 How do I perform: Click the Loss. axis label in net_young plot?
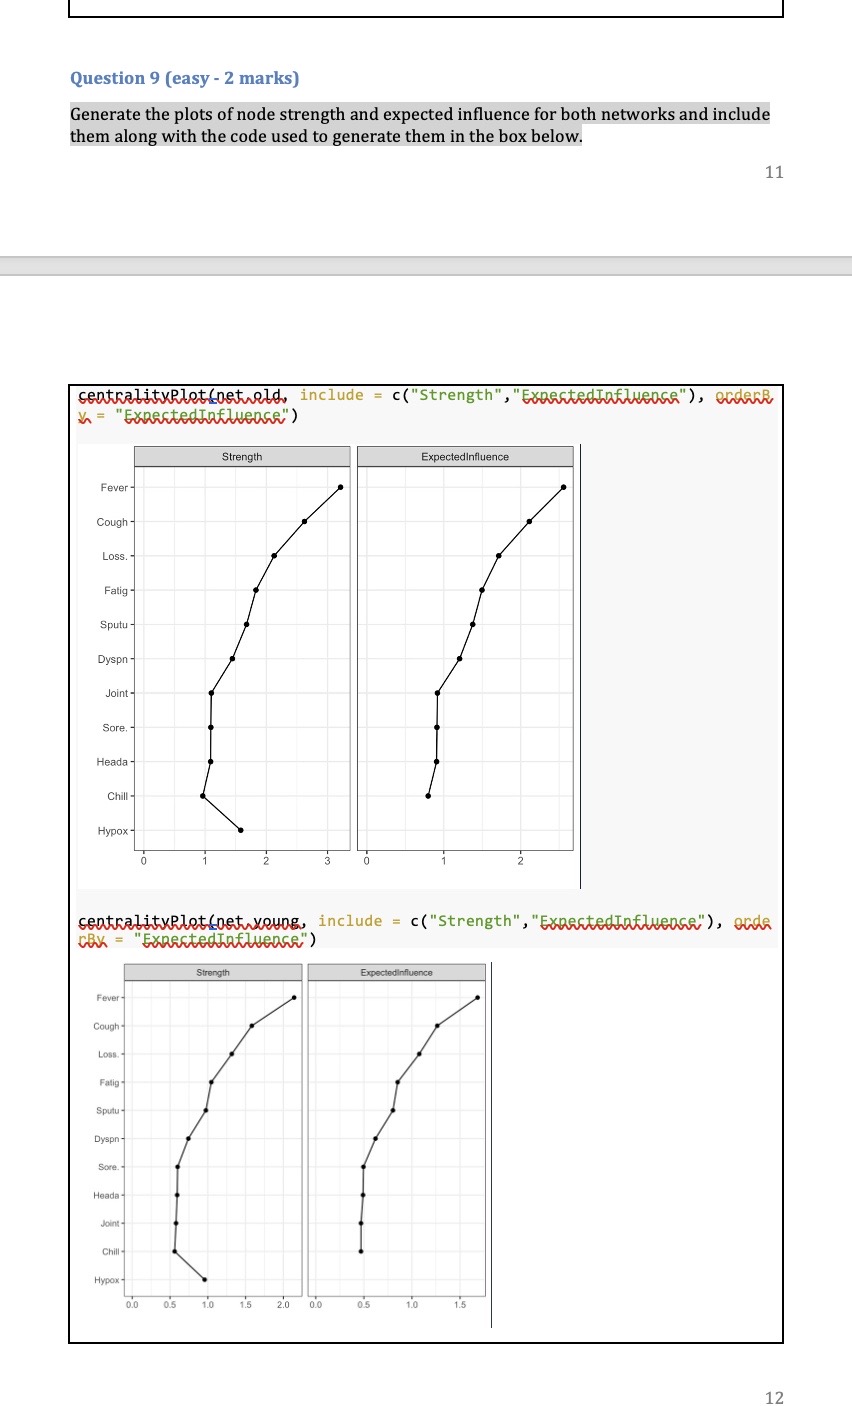point(108,1054)
